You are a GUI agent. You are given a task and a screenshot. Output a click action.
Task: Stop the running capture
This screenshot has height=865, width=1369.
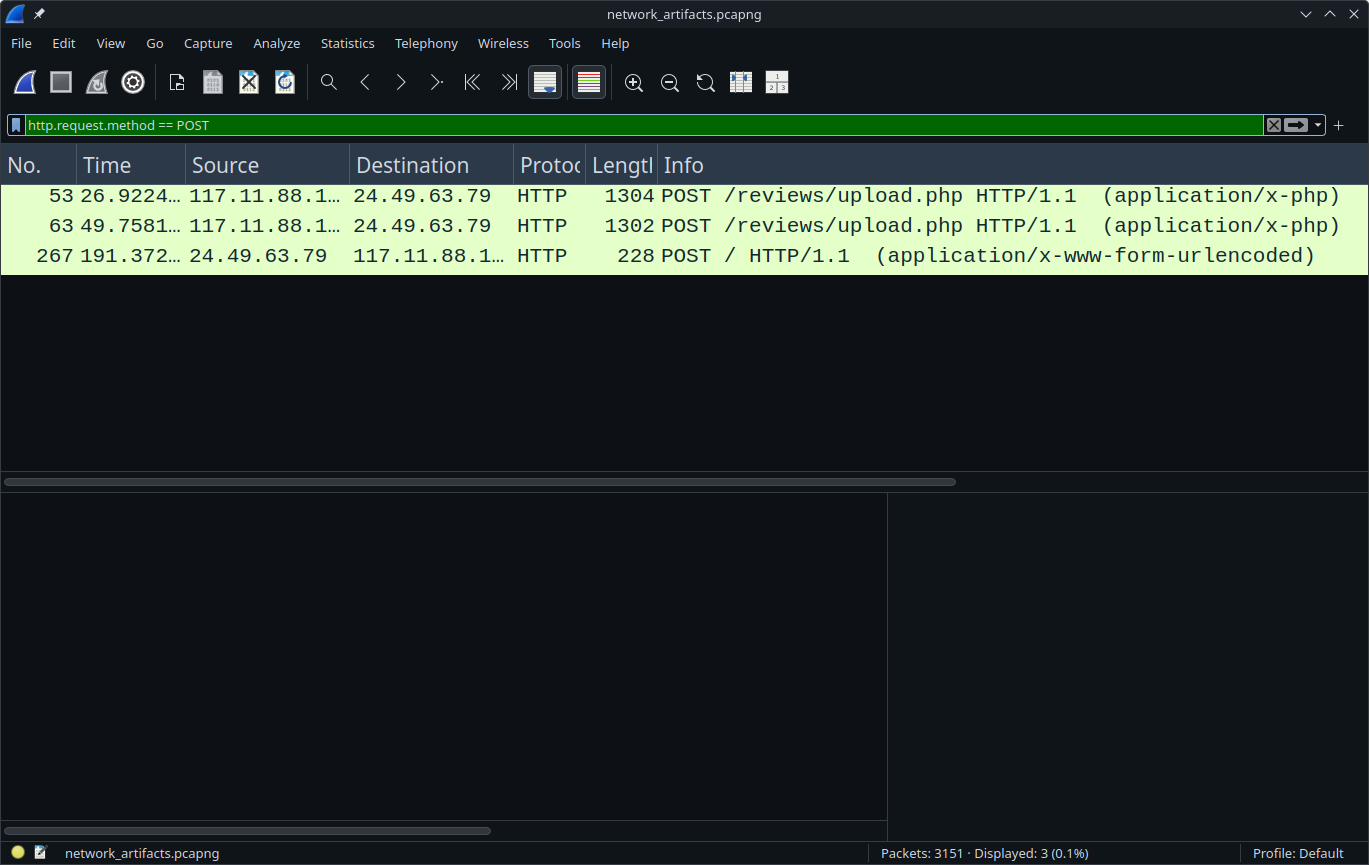pyautogui.click(x=61, y=83)
